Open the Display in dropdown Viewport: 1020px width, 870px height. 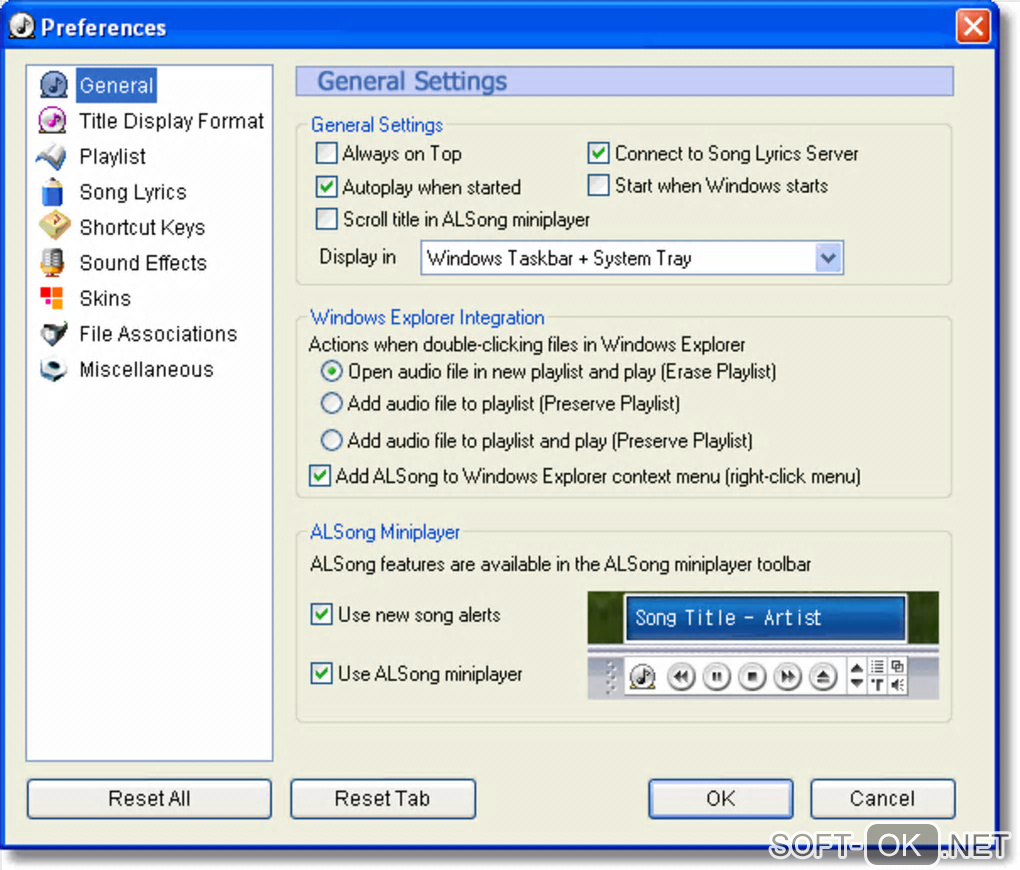coord(632,258)
